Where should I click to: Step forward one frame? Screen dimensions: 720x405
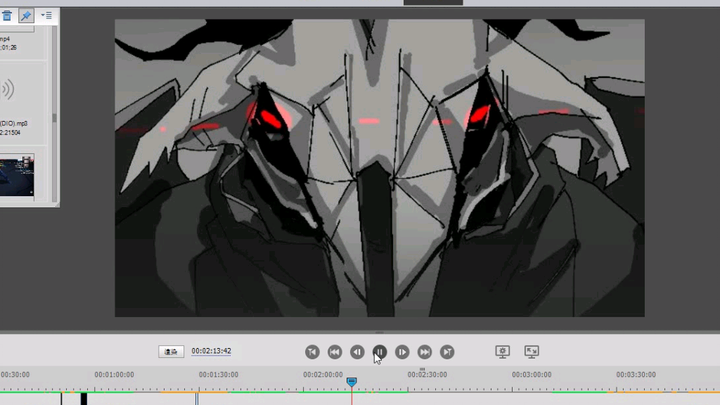tap(402, 352)
